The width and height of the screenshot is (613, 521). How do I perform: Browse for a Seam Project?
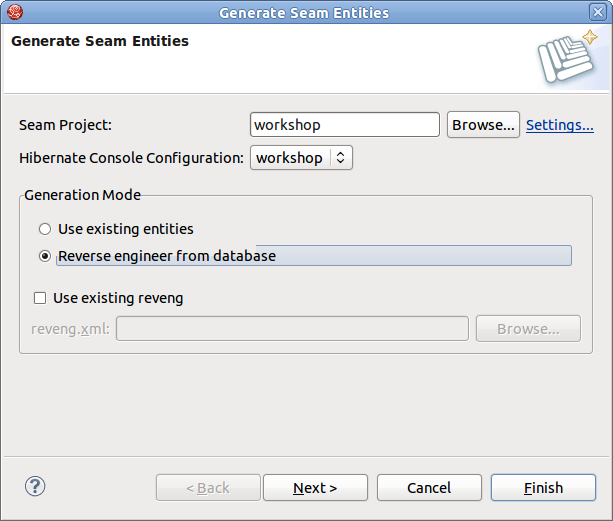tap(483, 125)
